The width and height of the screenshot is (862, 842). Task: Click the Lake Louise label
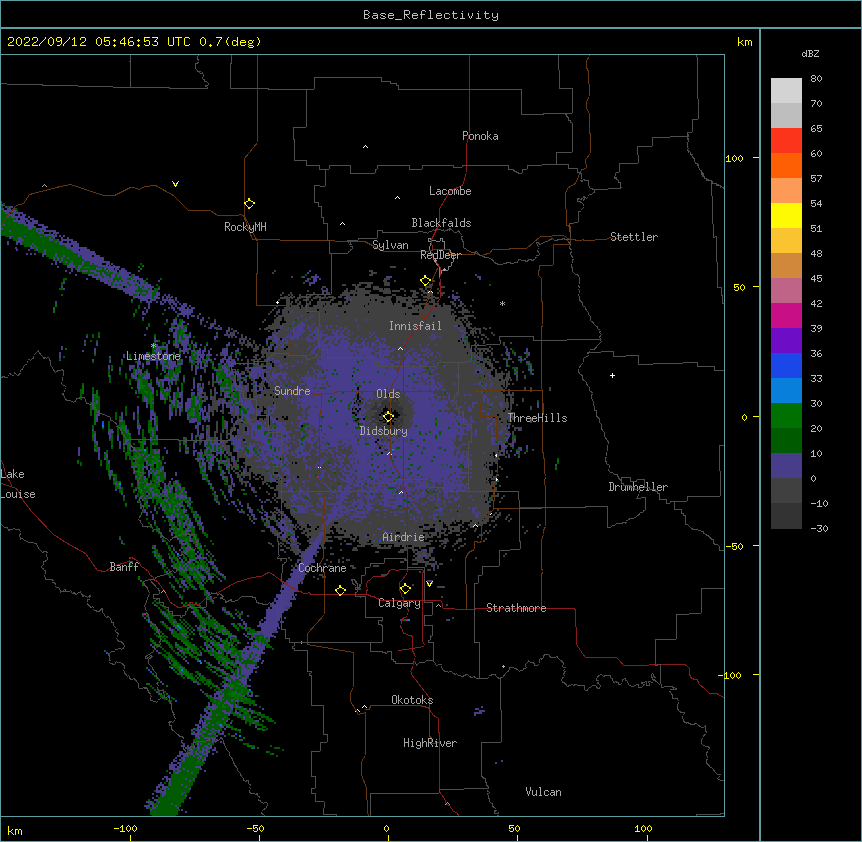click(x=18, y=484)
